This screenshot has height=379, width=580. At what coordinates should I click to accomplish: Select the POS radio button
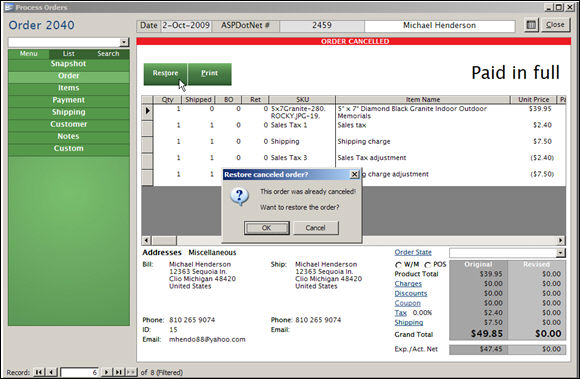(428, 265)
